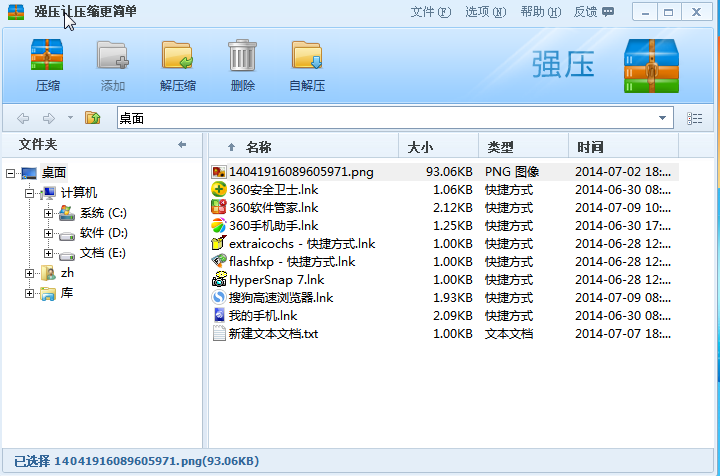Image resolution: width=720 pixels, height=476 pixels.
Task: Select 软件 (D:) drive in tree
Action: (103, 233)
